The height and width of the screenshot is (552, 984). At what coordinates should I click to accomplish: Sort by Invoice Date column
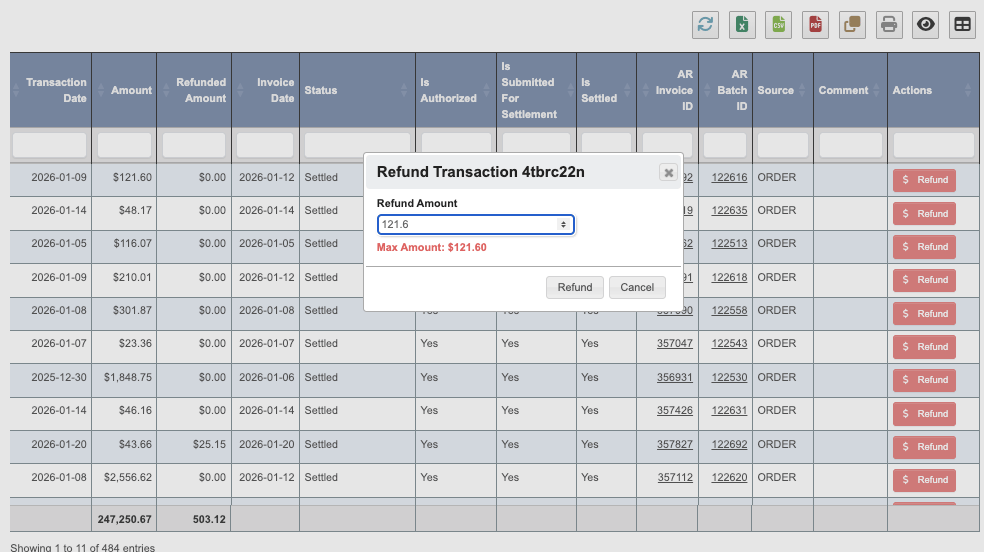tap(265, 90)
